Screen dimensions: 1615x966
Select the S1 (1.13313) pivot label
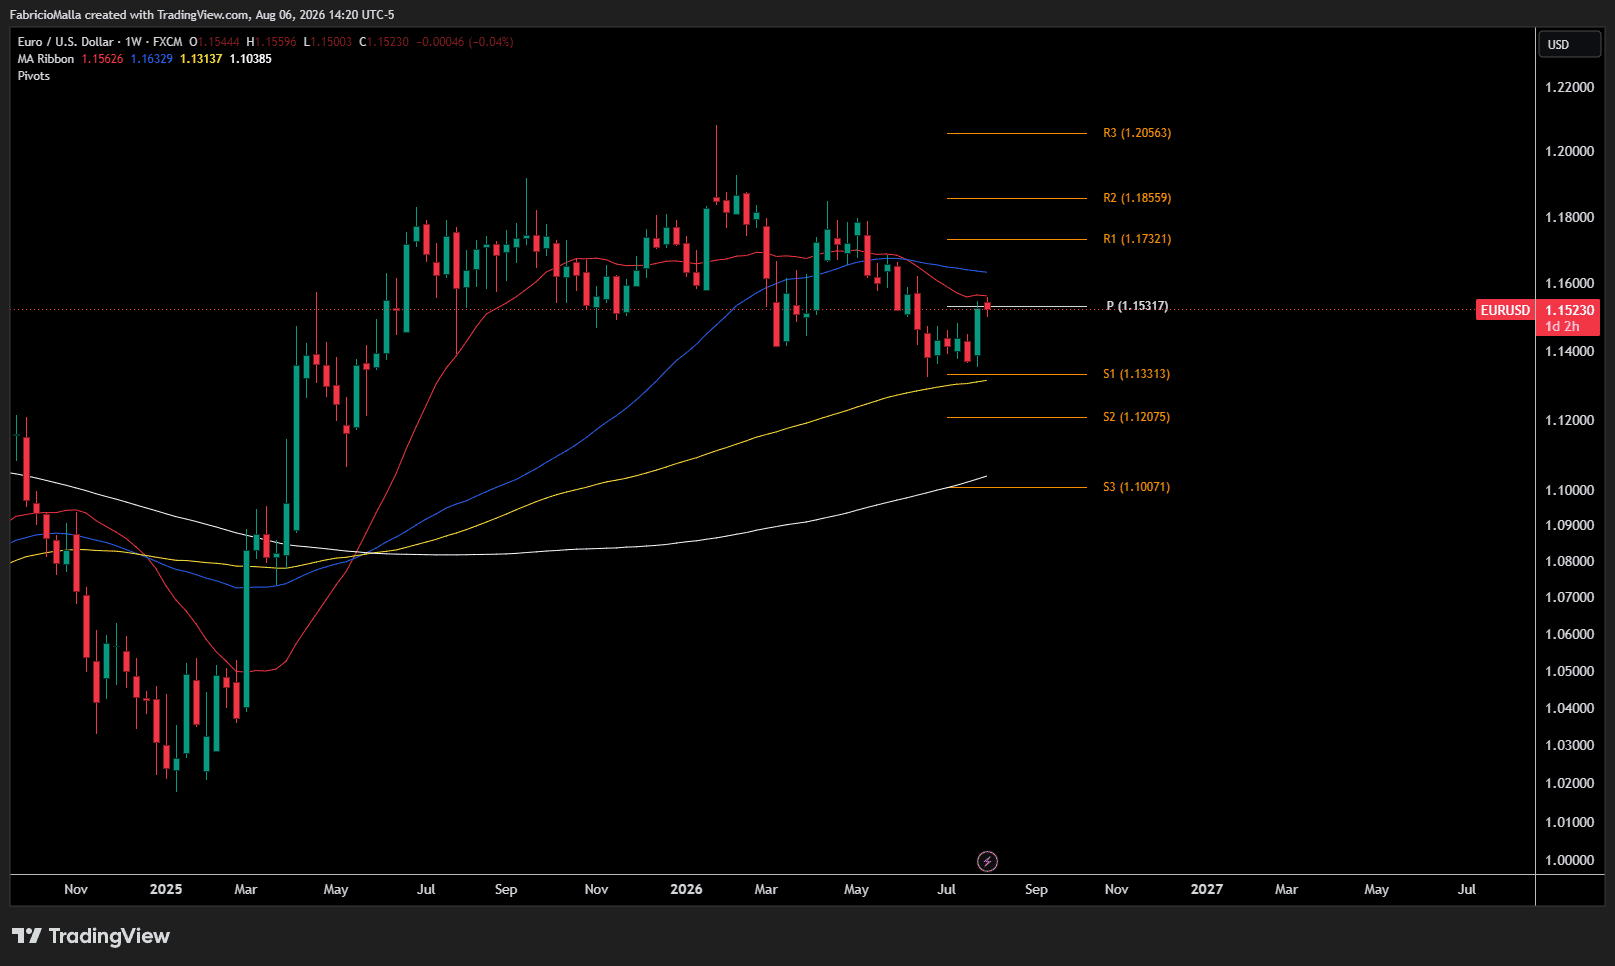click(1136, 374)
